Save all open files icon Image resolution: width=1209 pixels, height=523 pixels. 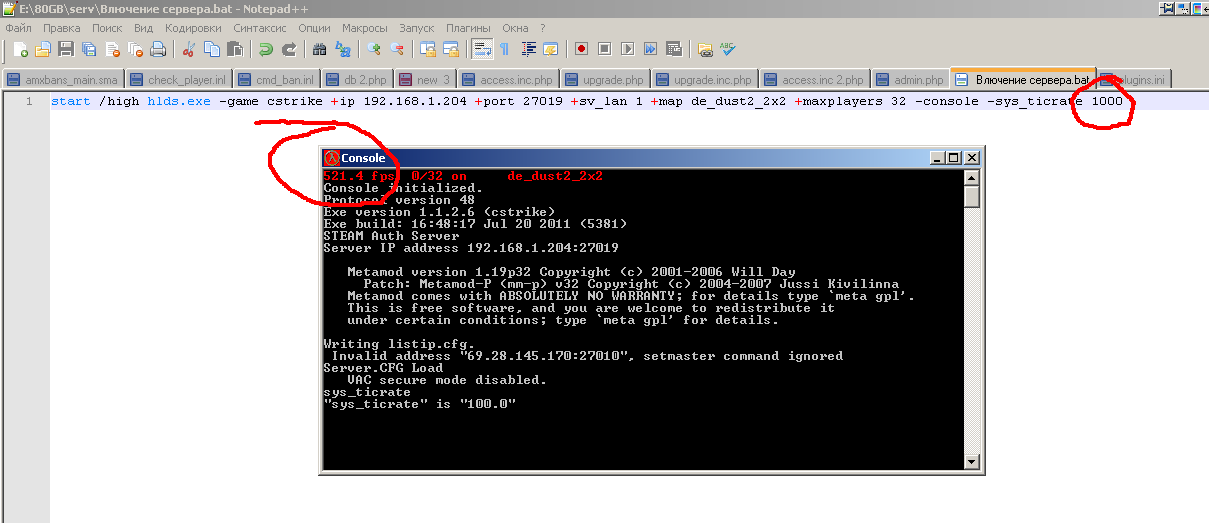(88, 49)
